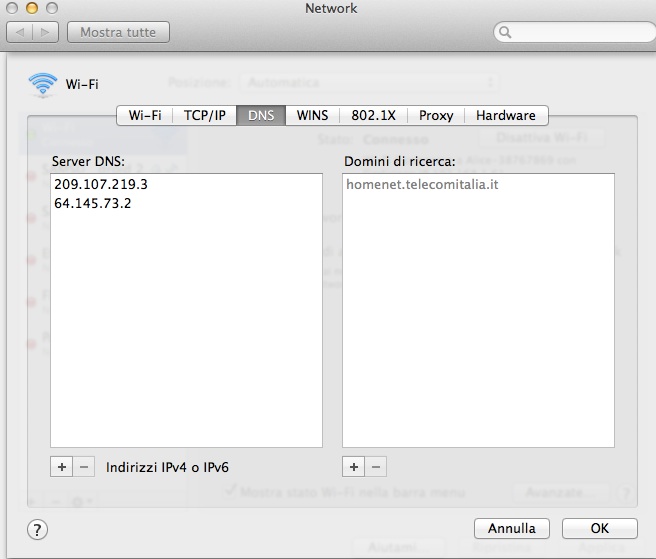Switch to the Wi-Fi tab
Image resolution: width=656 pixels, height=559 pixels.
(x=145, y=115)
